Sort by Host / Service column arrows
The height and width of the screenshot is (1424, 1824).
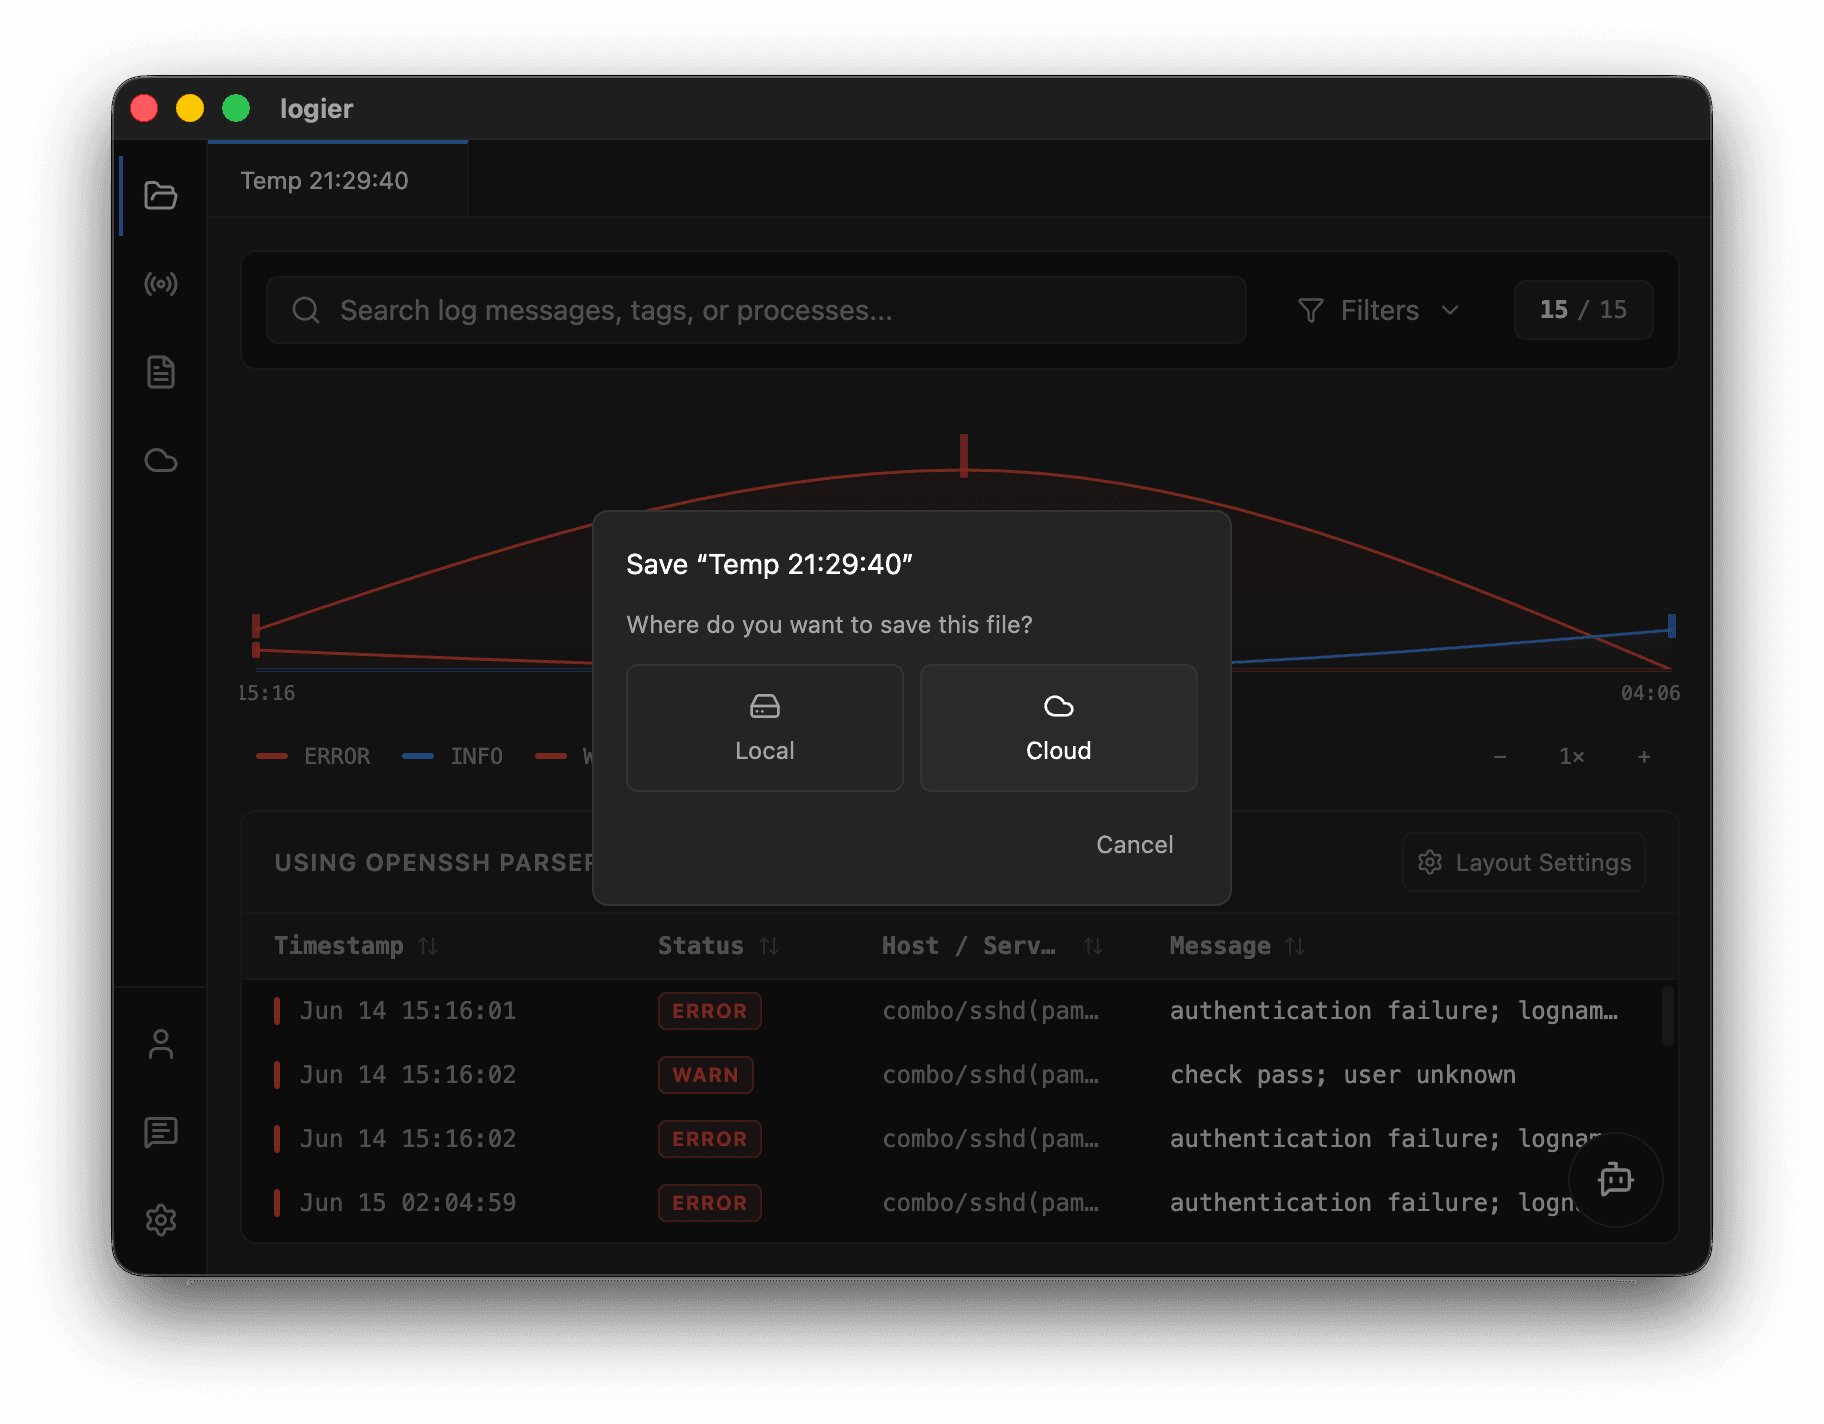coord(1093,946)
